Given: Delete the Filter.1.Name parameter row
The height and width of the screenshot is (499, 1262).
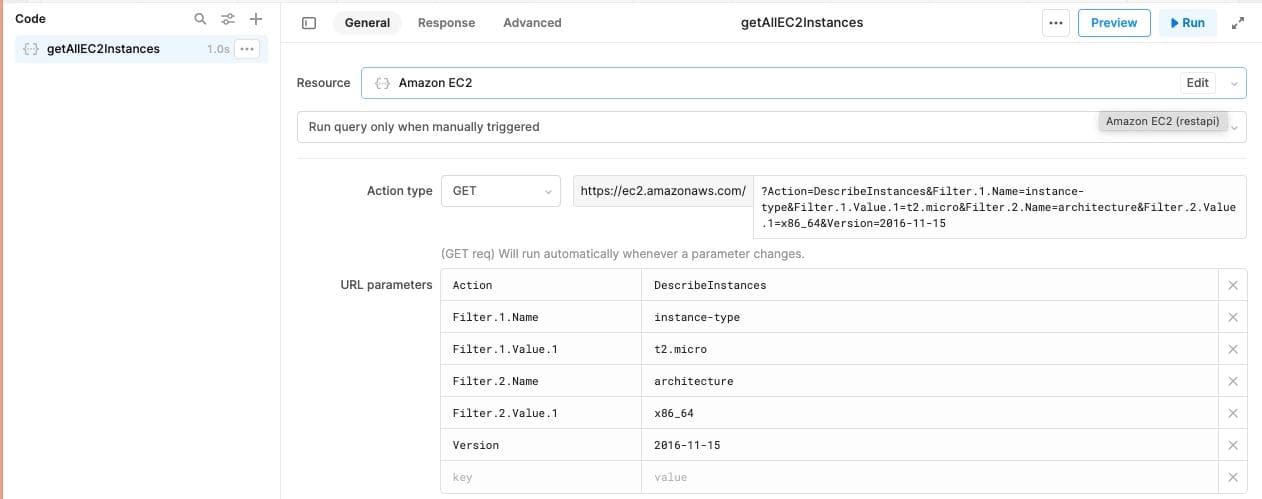Looking at the screenshot, I should pos(1232,317).
